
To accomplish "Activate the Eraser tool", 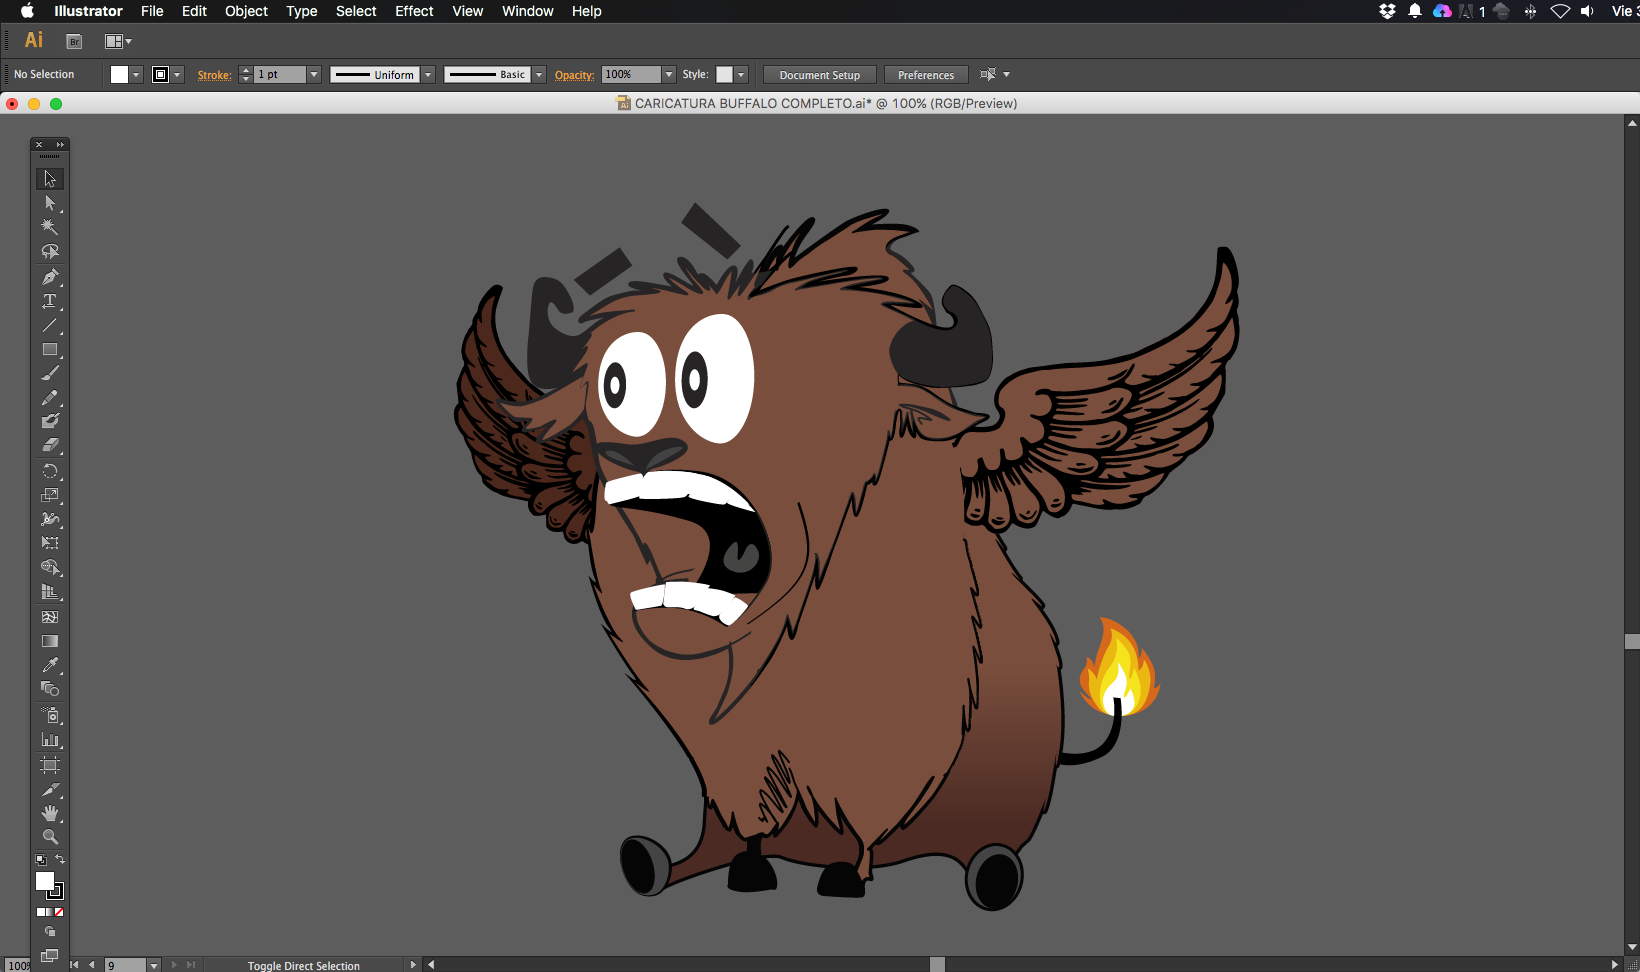I will pyautogui.click(x=49, y=446).
